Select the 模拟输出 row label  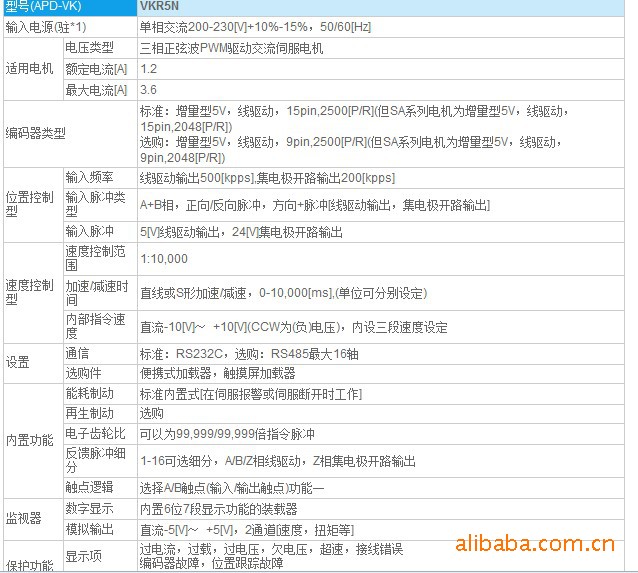coord(89,529)
